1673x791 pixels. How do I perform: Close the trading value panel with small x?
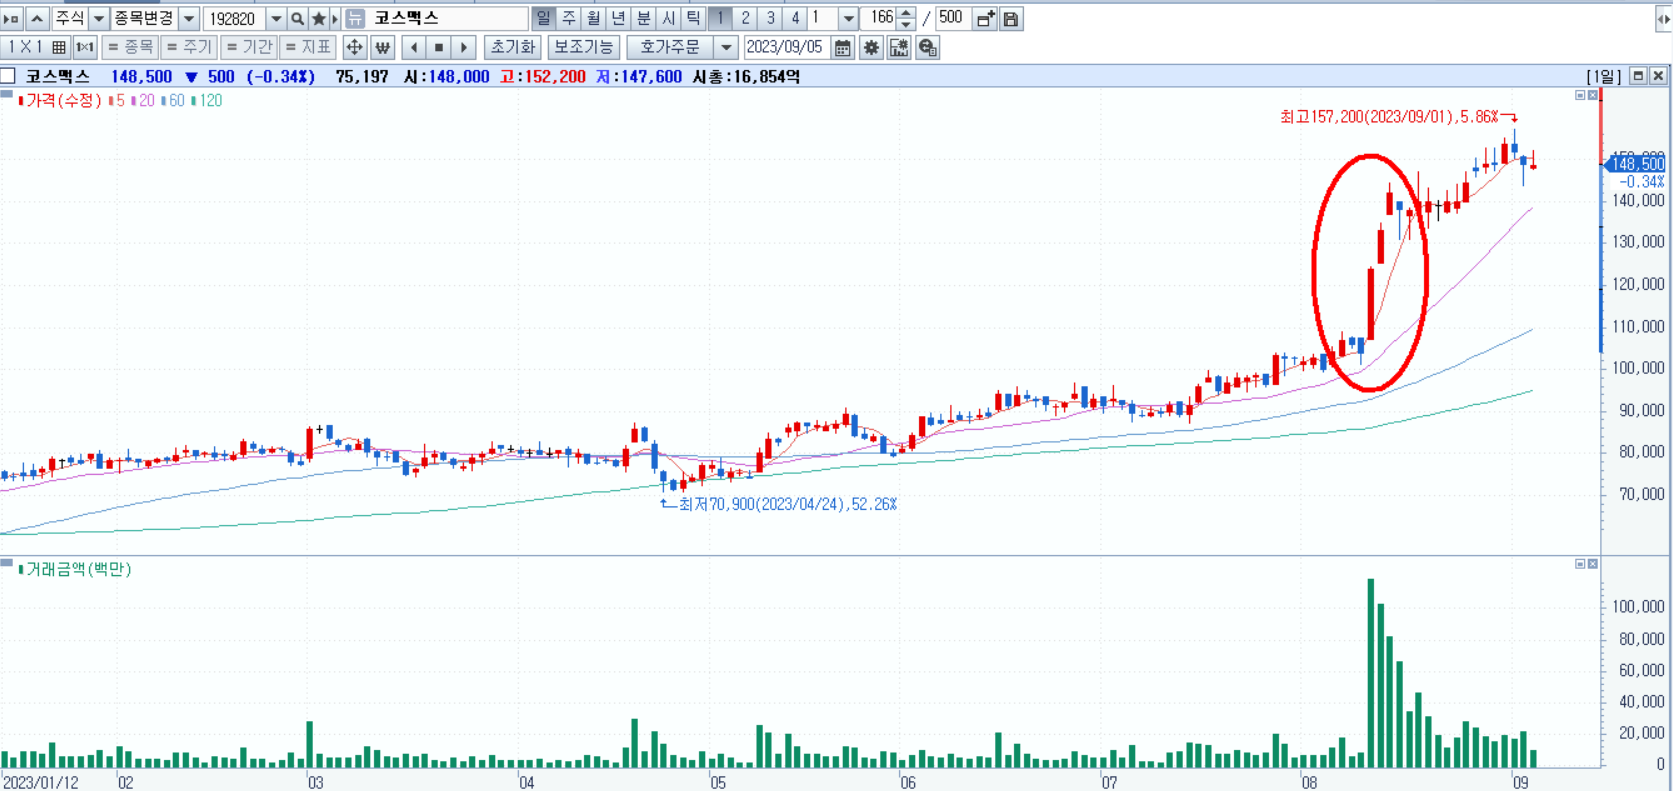coord(1593,564)
